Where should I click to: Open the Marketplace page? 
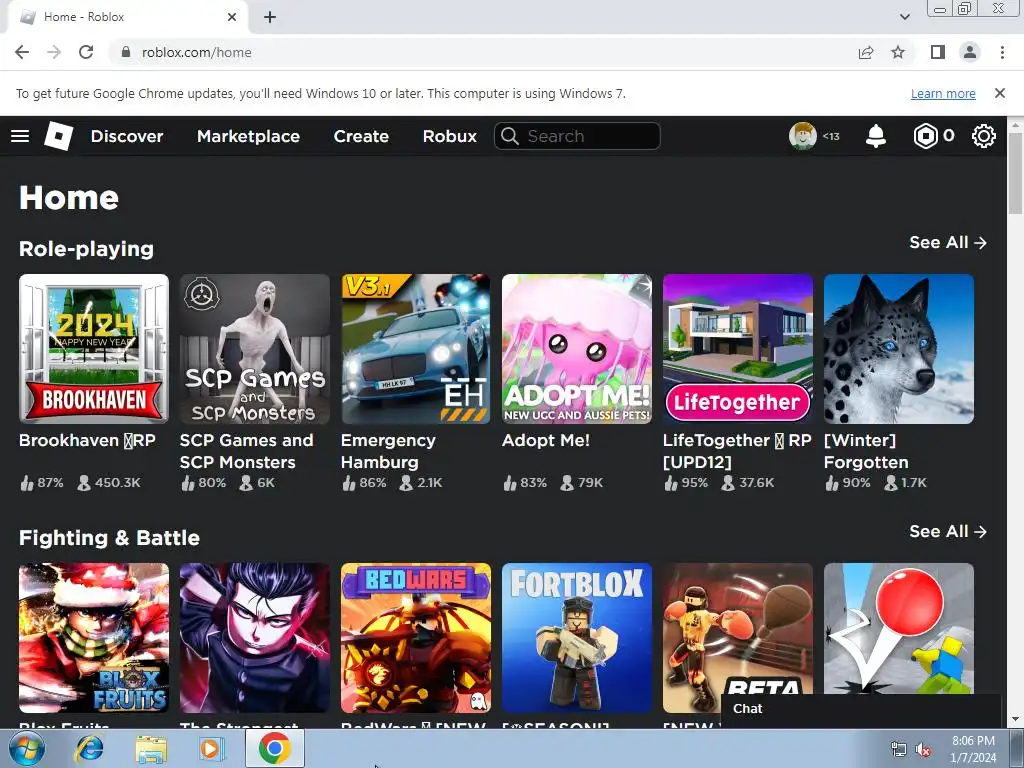pyautogui.click(x=248, y=136)
